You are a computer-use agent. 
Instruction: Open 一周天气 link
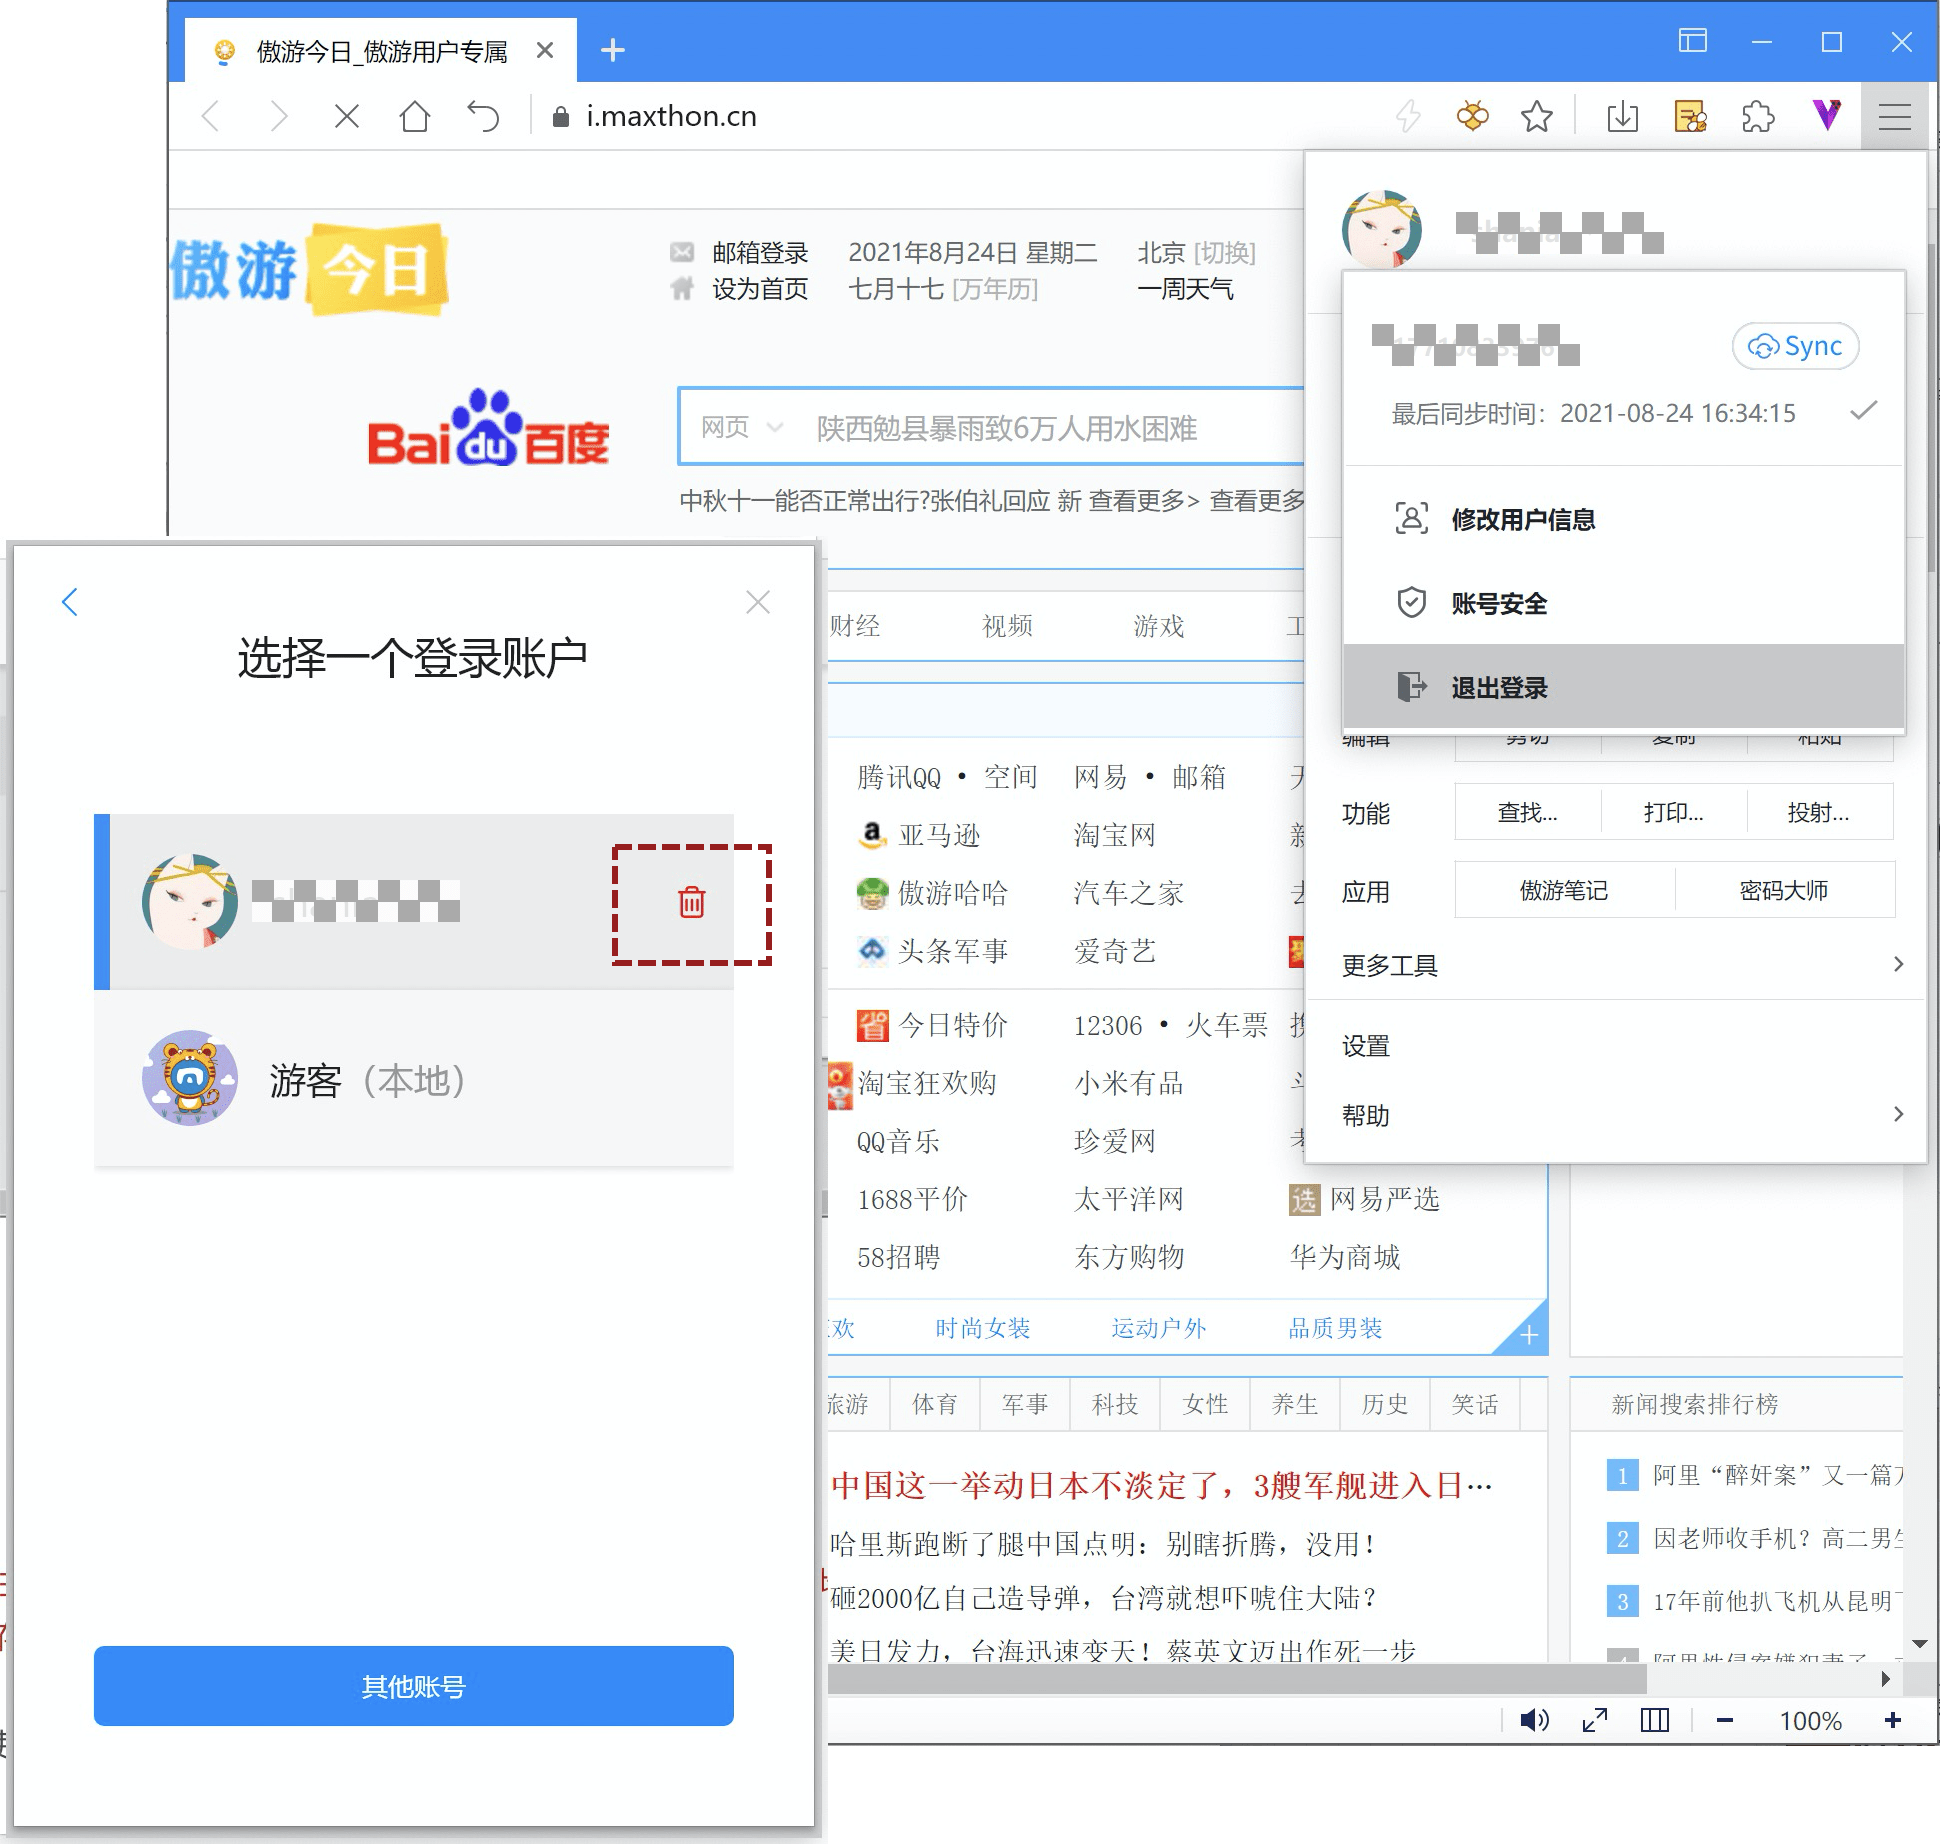pyautogui.click(x=1185, y=289)
